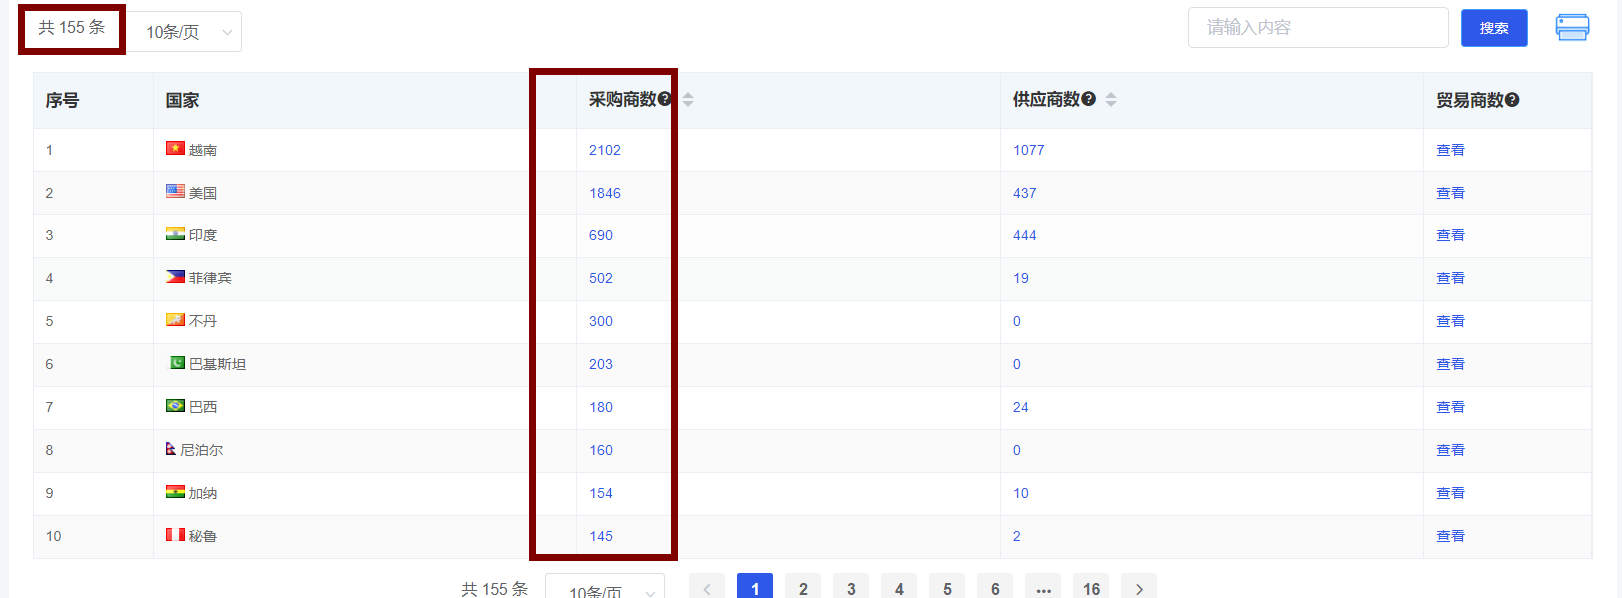Open 美国 supplier count 437
This screenshot has height=598, width=1622.
pyautogui.click(x=1025, y=193)
